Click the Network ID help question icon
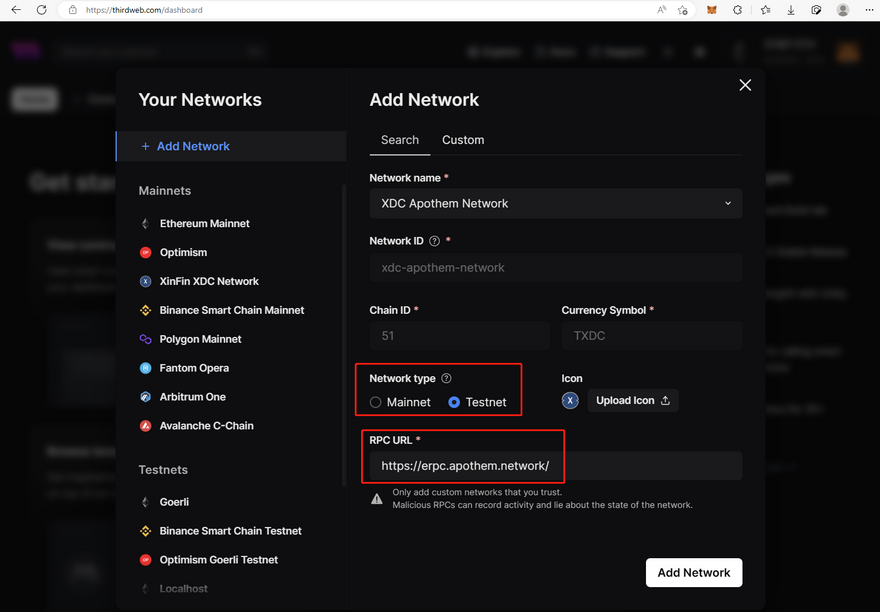 434,241
